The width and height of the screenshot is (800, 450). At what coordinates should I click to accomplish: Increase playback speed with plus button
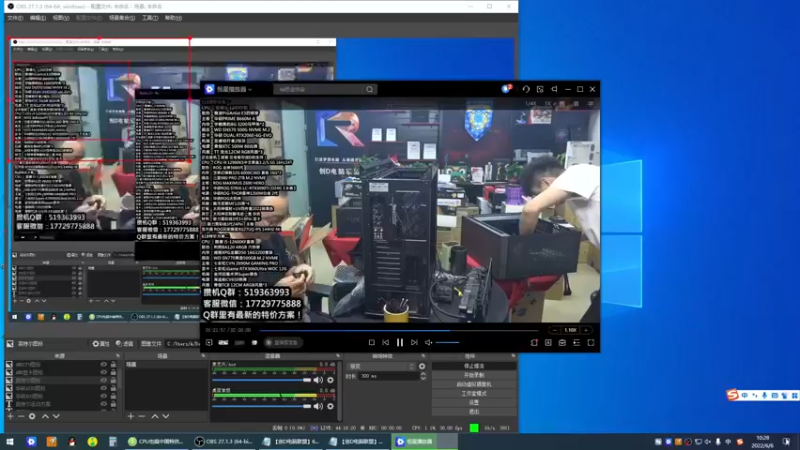click(x=586, y=330)
